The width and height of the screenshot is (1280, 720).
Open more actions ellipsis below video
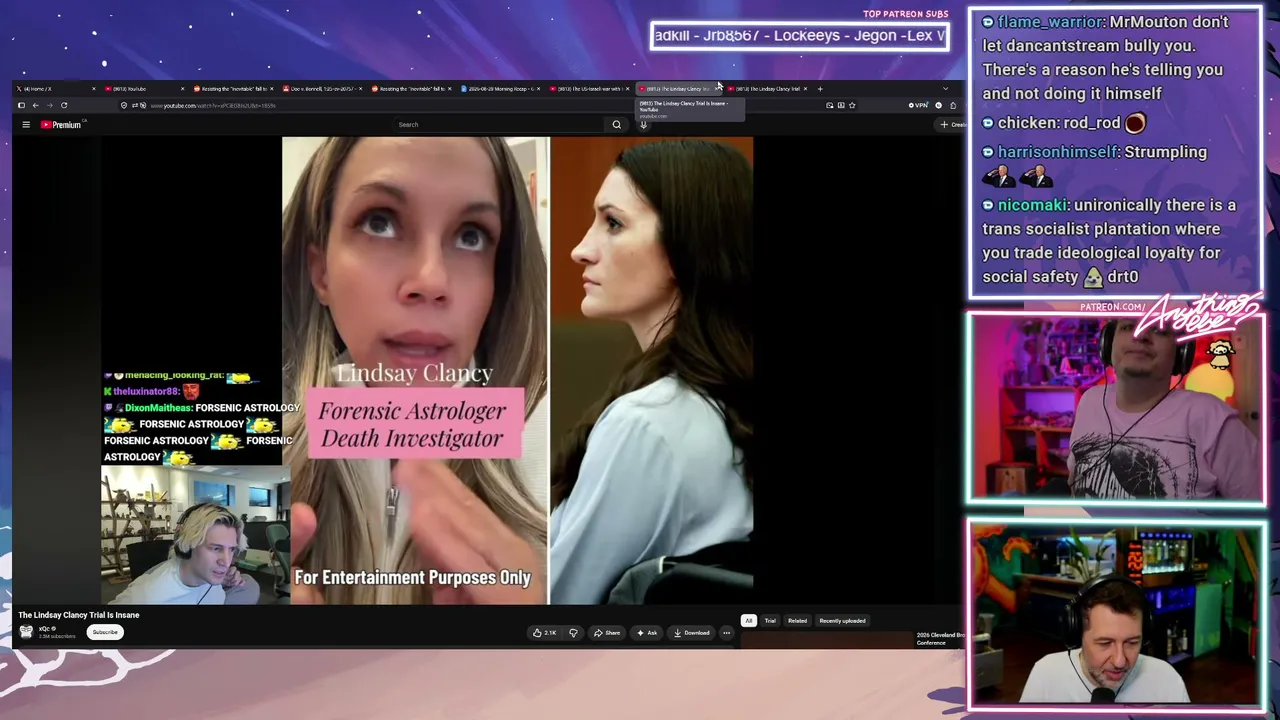(x=726, y=633)
